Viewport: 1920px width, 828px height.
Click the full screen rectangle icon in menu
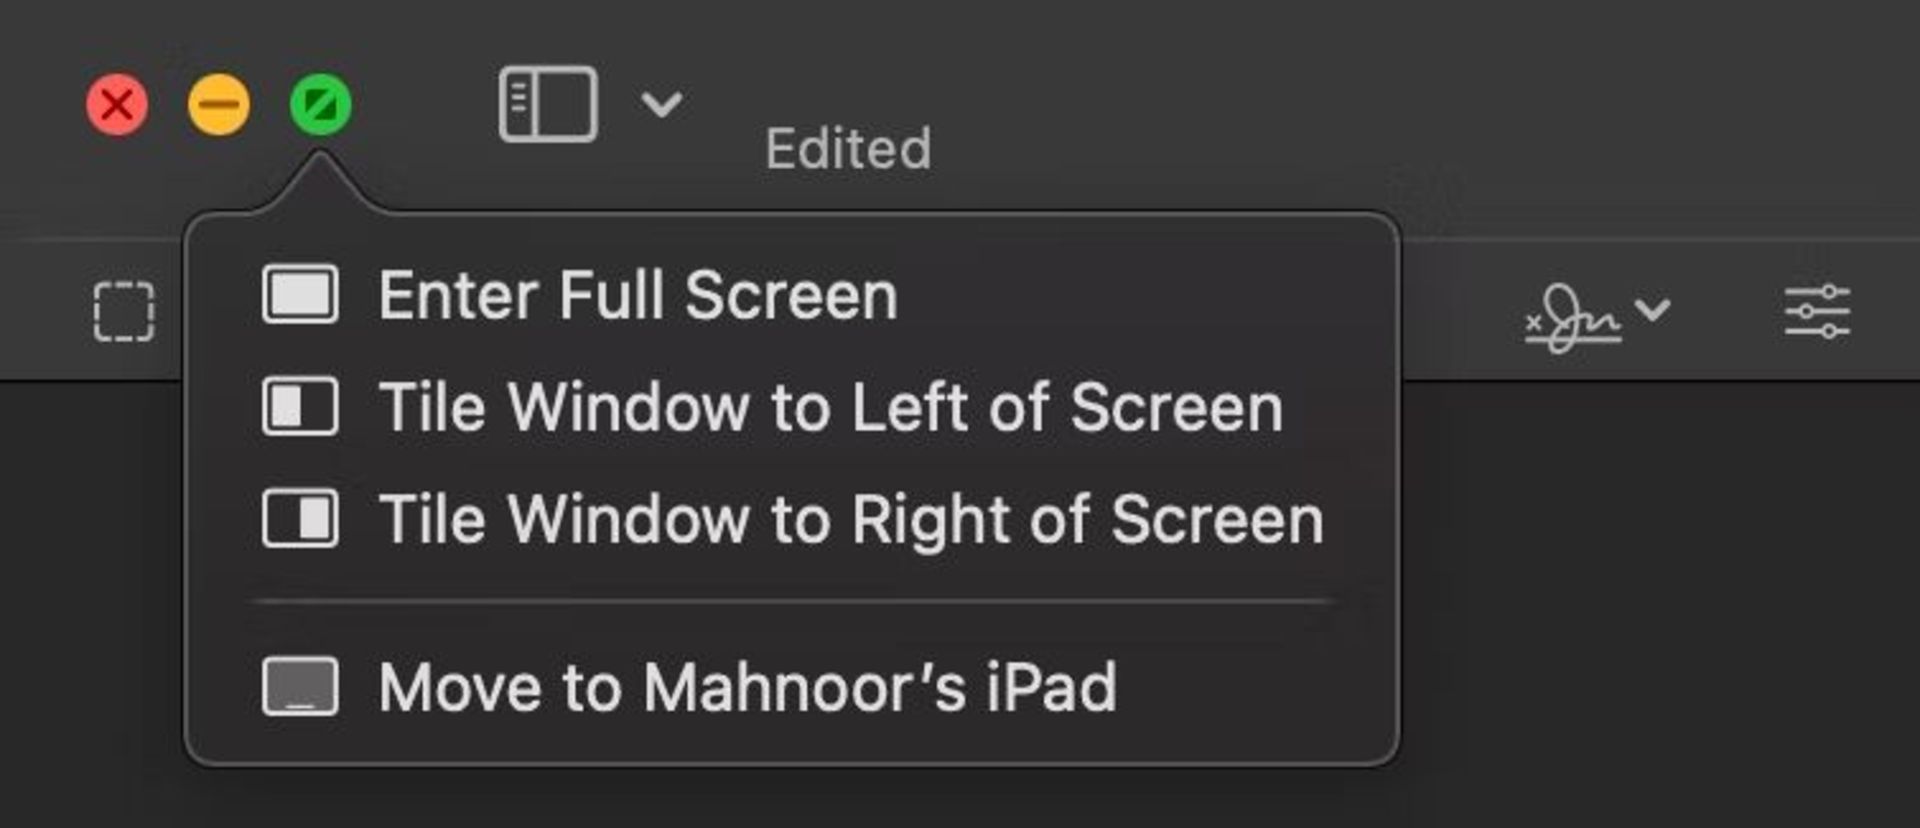(300, 295)
